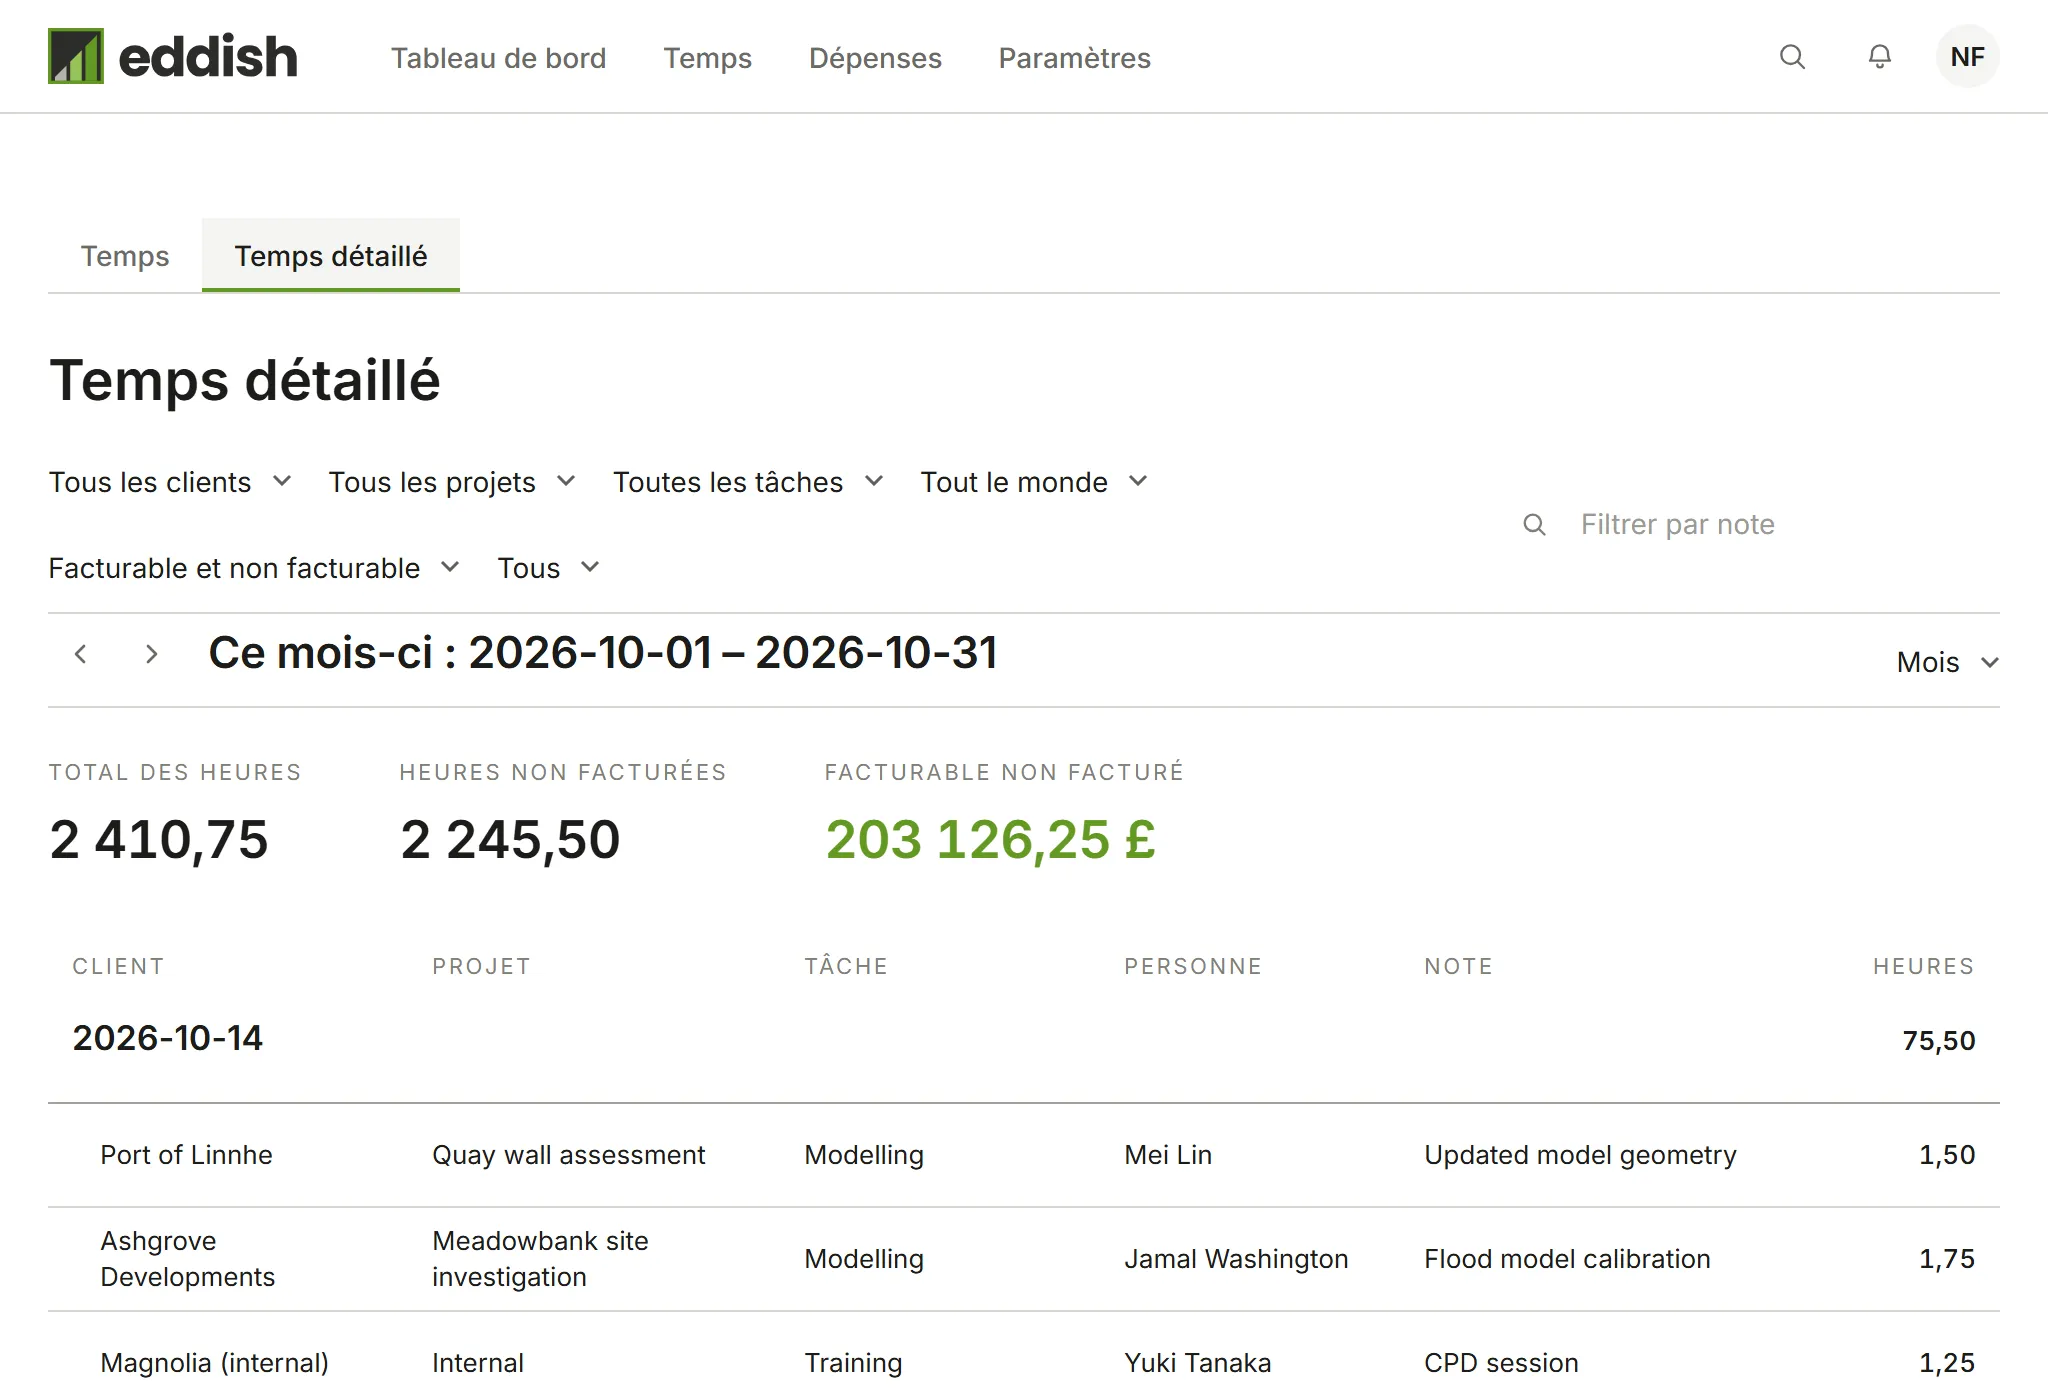This screenshot has height=1400, width=2048.
Task: Click Flood model calibration note
Action: tap(1567, 1259)
